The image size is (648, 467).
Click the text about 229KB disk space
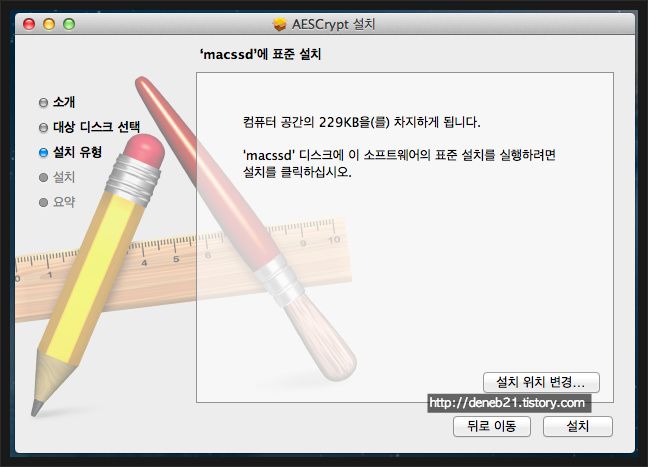point(362,122)
